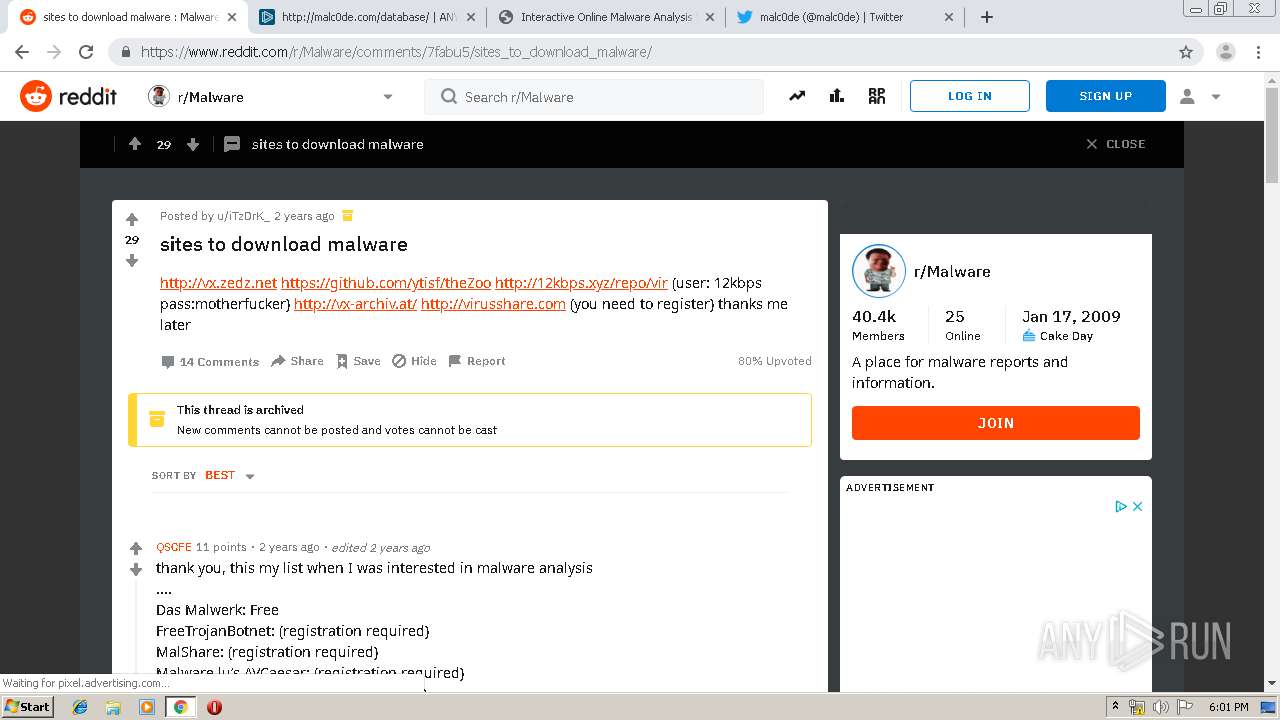1280x720 pixels.
Task: Downvote the post below the 29 score
Action: (132, 261)
